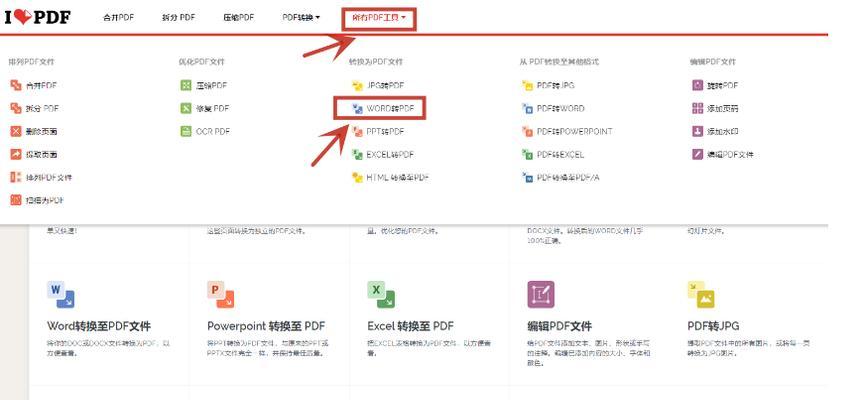The image size is (865, 400).
Task: Expand the PDF转换 dropdown in the navigation
Action: pyautogui.click(x=301, y=17)
